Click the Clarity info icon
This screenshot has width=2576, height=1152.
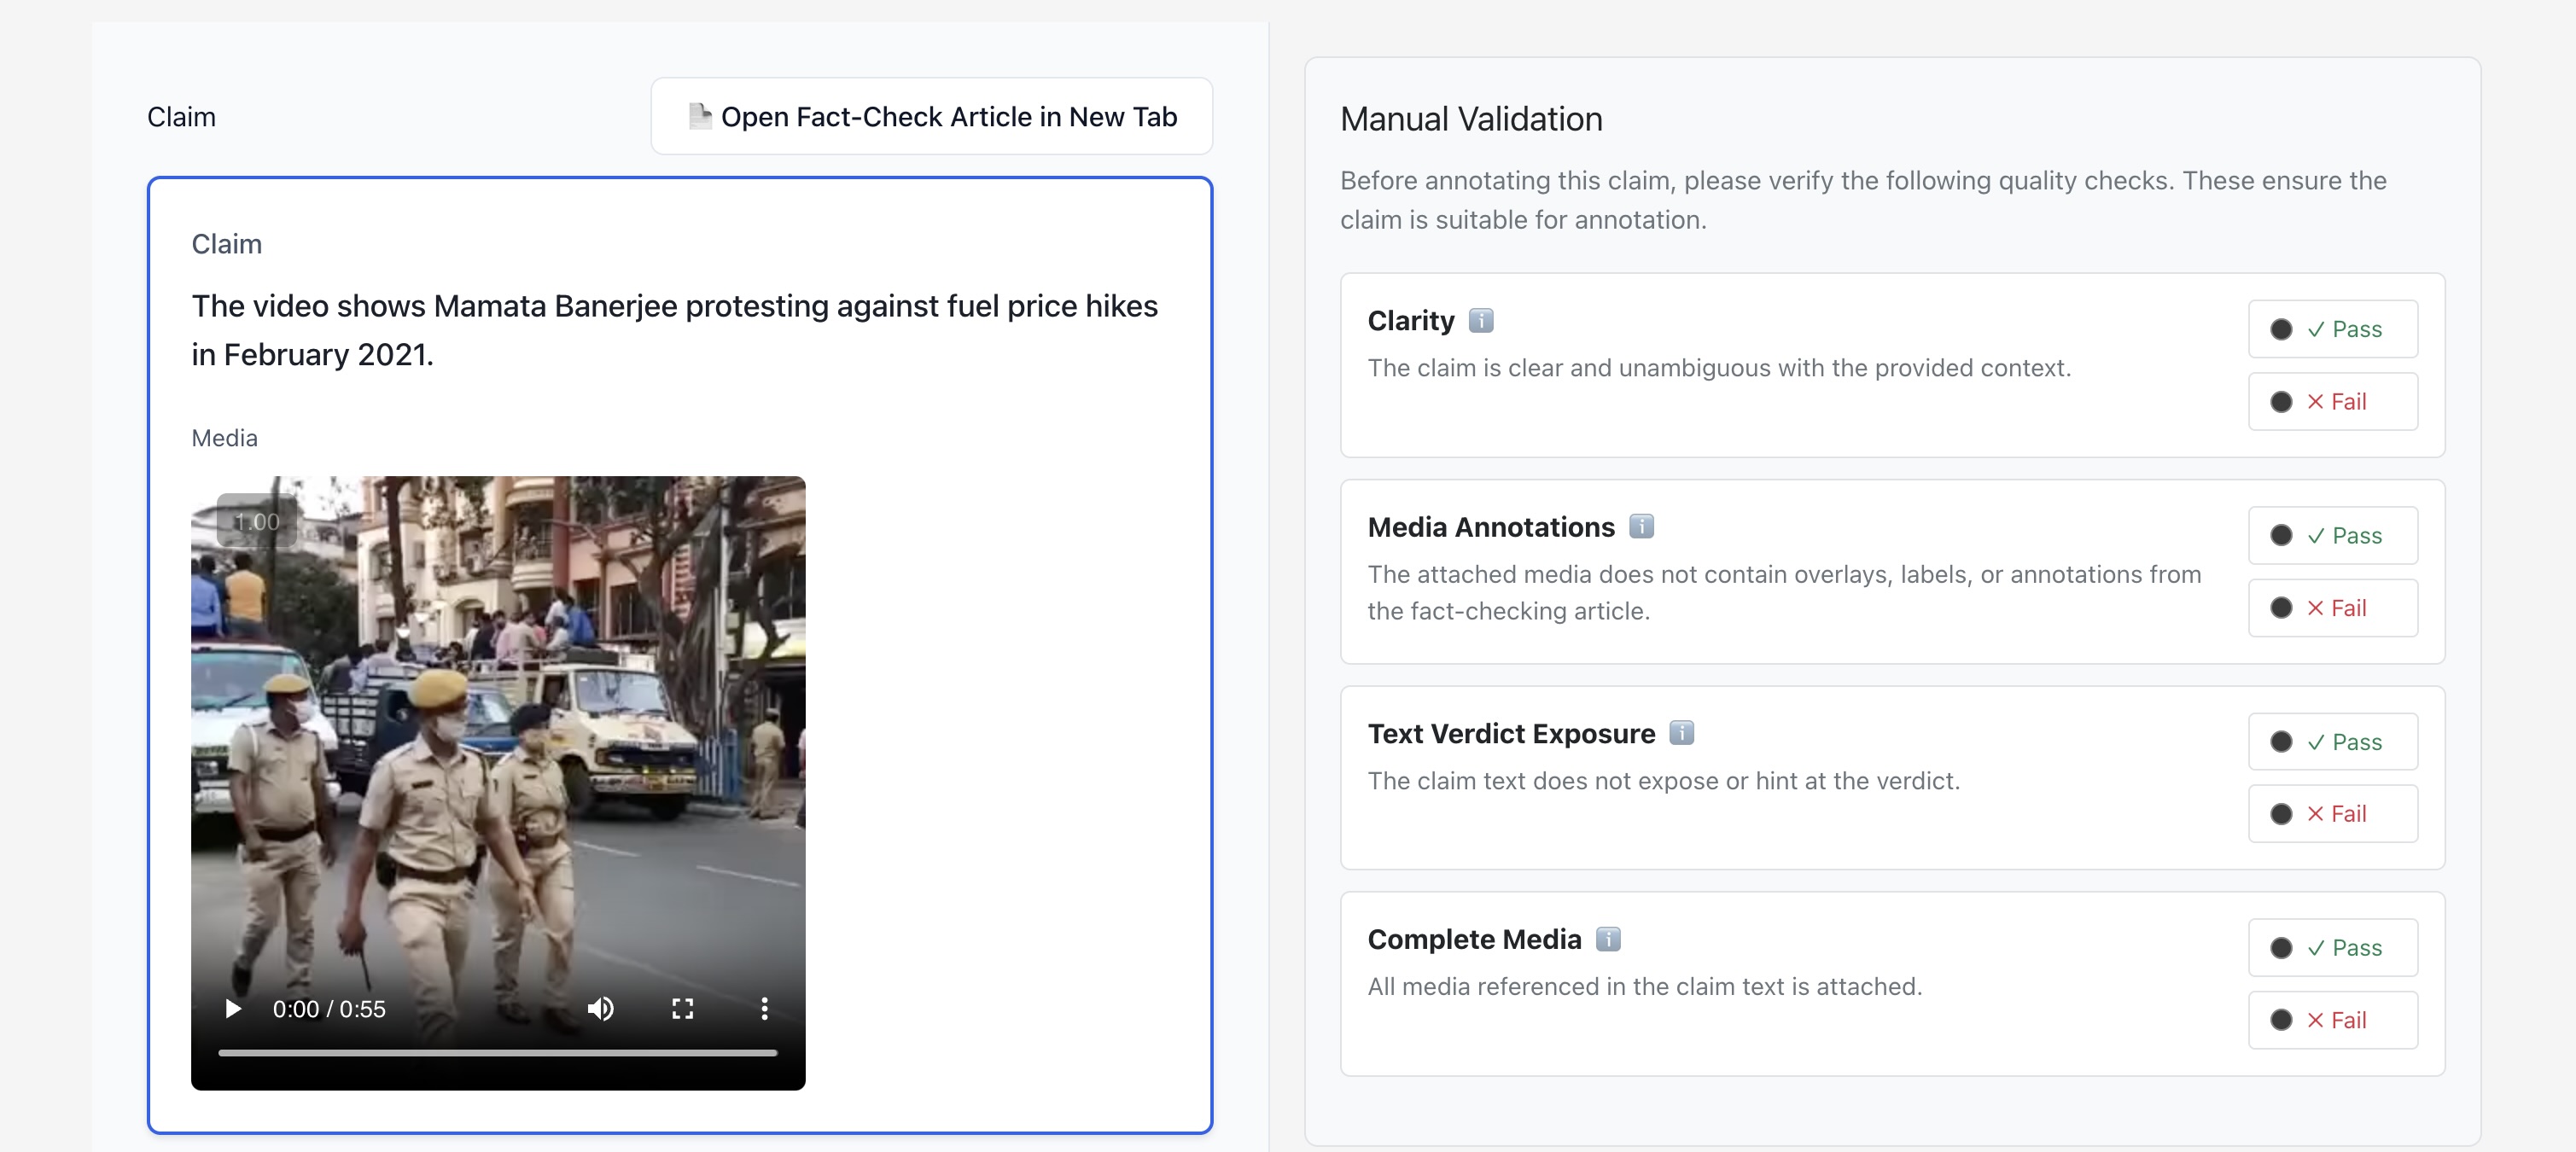pyautogui.click(x=1480, y=320)
